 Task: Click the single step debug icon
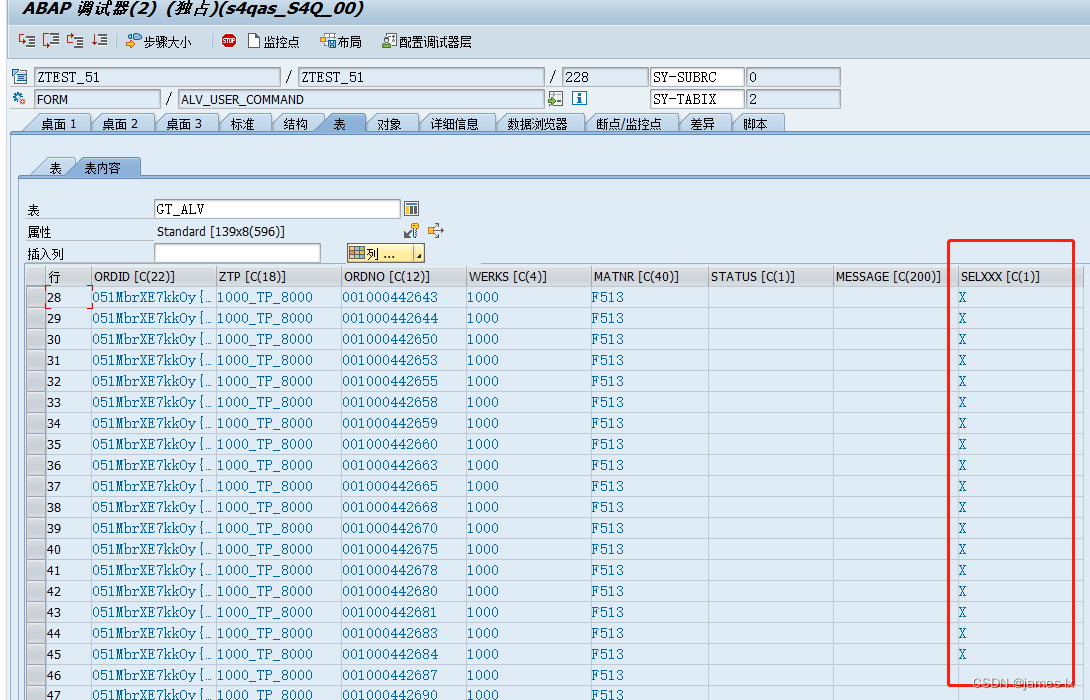point(25,41)
